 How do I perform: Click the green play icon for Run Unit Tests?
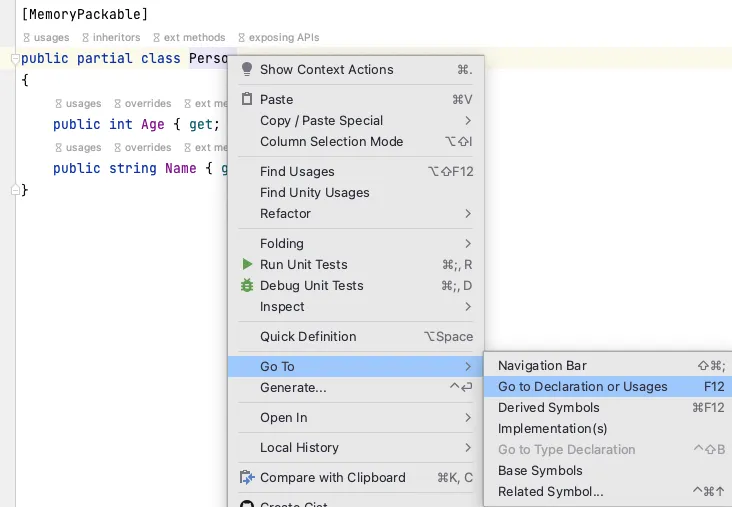[x=247, y=265]
